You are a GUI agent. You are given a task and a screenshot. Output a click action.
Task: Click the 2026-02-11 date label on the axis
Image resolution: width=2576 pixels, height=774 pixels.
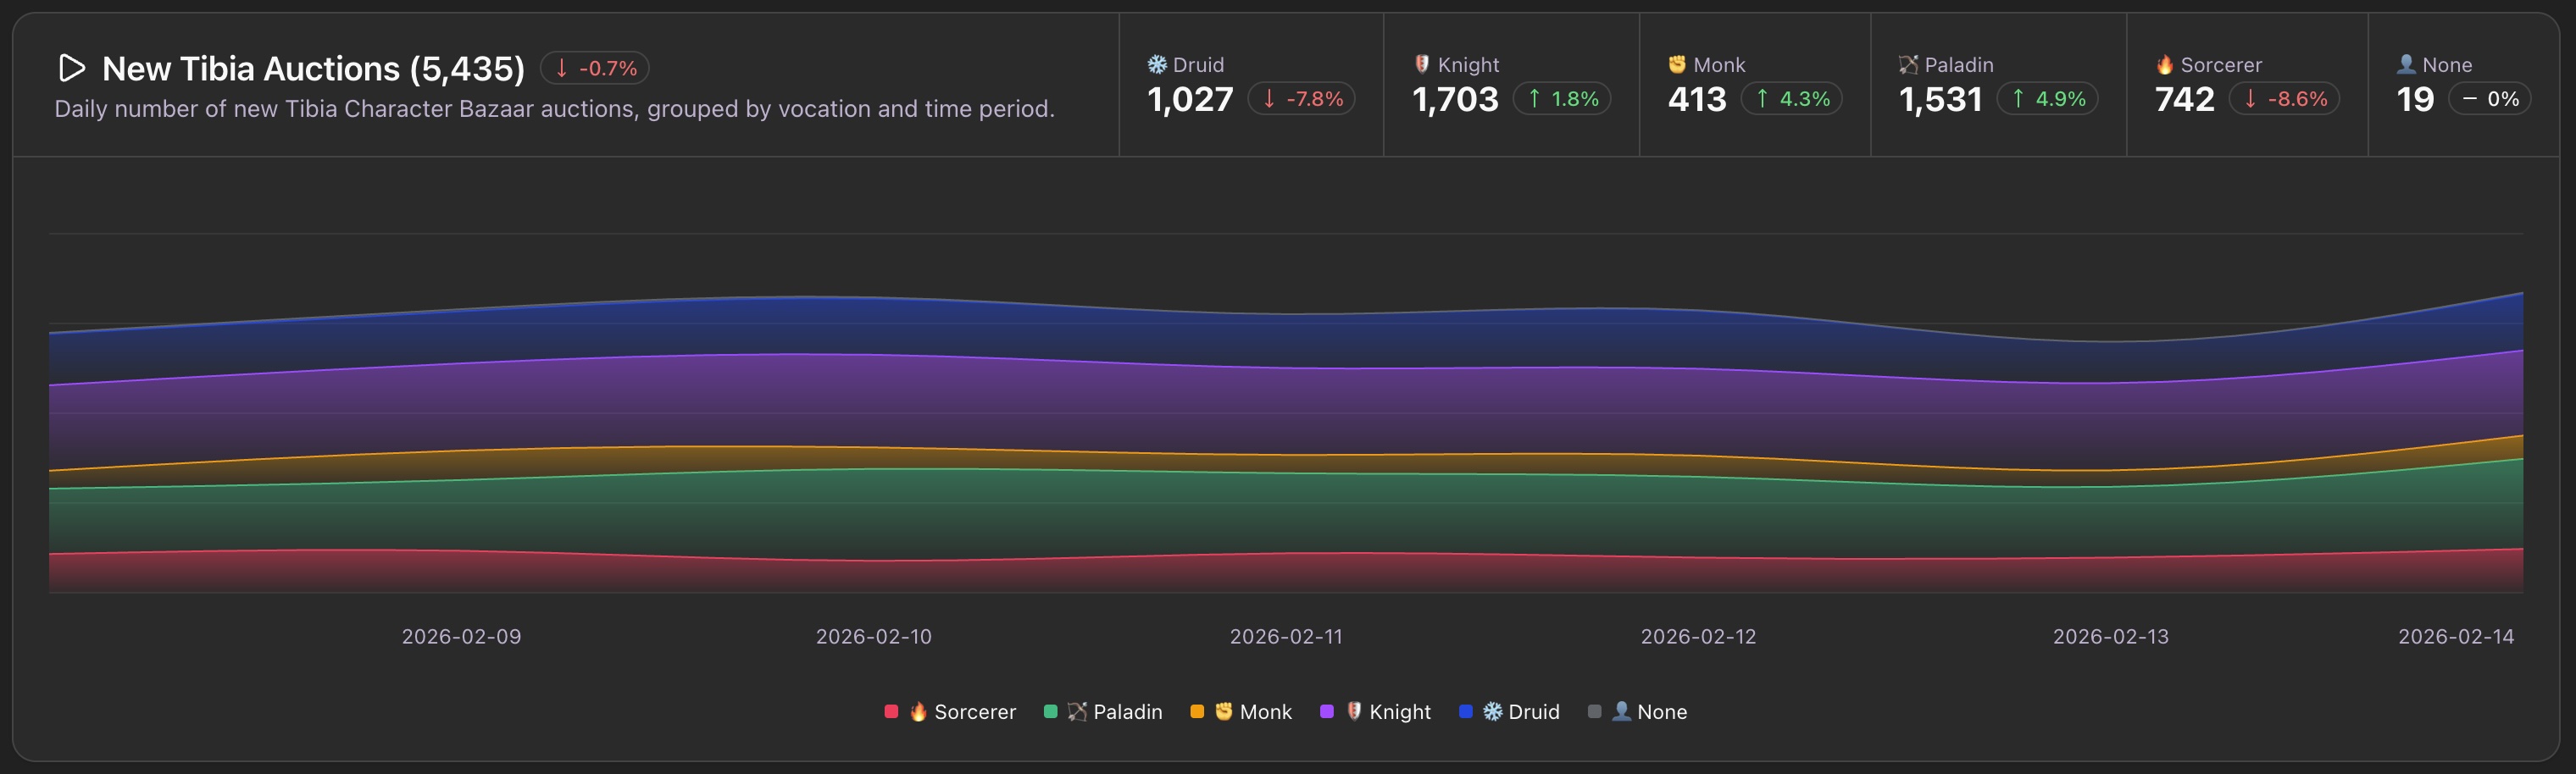(x=1286, y=637)
